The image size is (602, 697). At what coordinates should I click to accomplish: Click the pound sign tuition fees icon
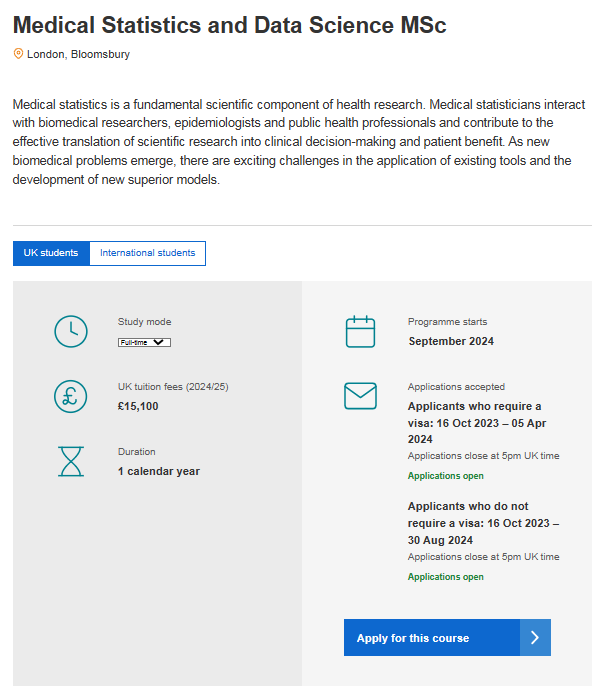point(70,396)
